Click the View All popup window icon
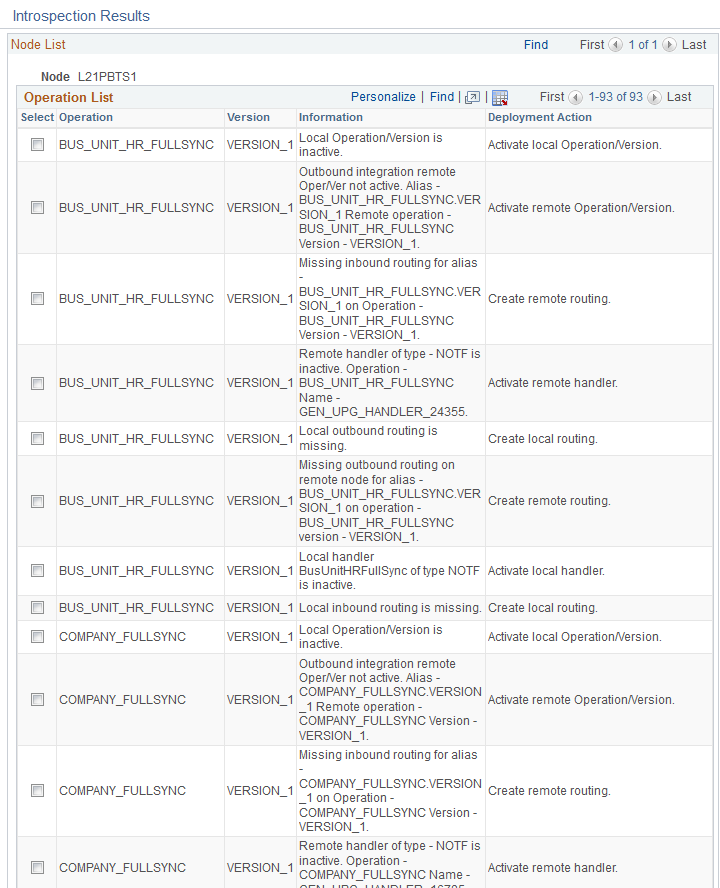Screen dimensions: 720x888 click(x=472, y=97)
